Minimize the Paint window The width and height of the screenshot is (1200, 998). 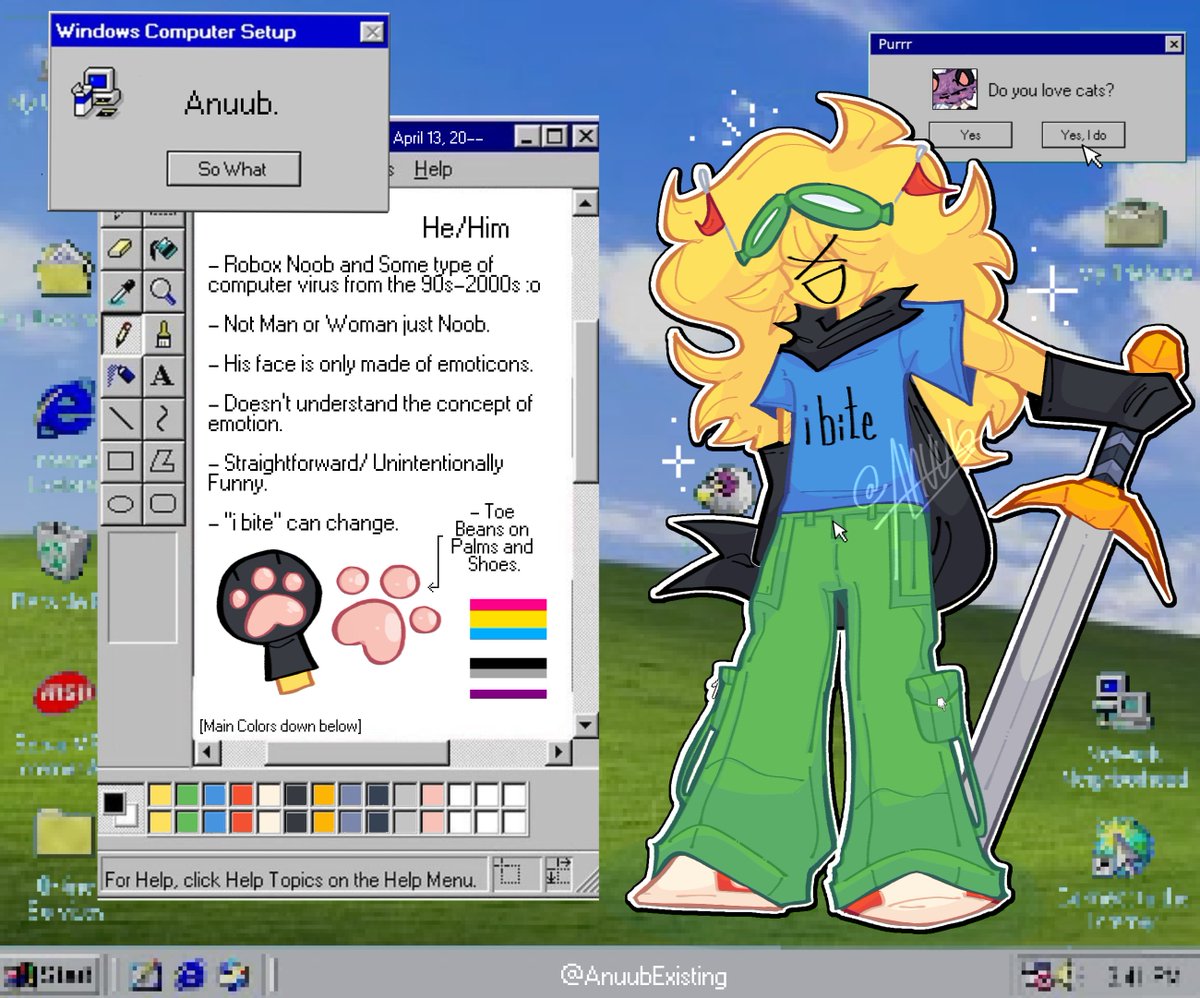pos(529,136)
